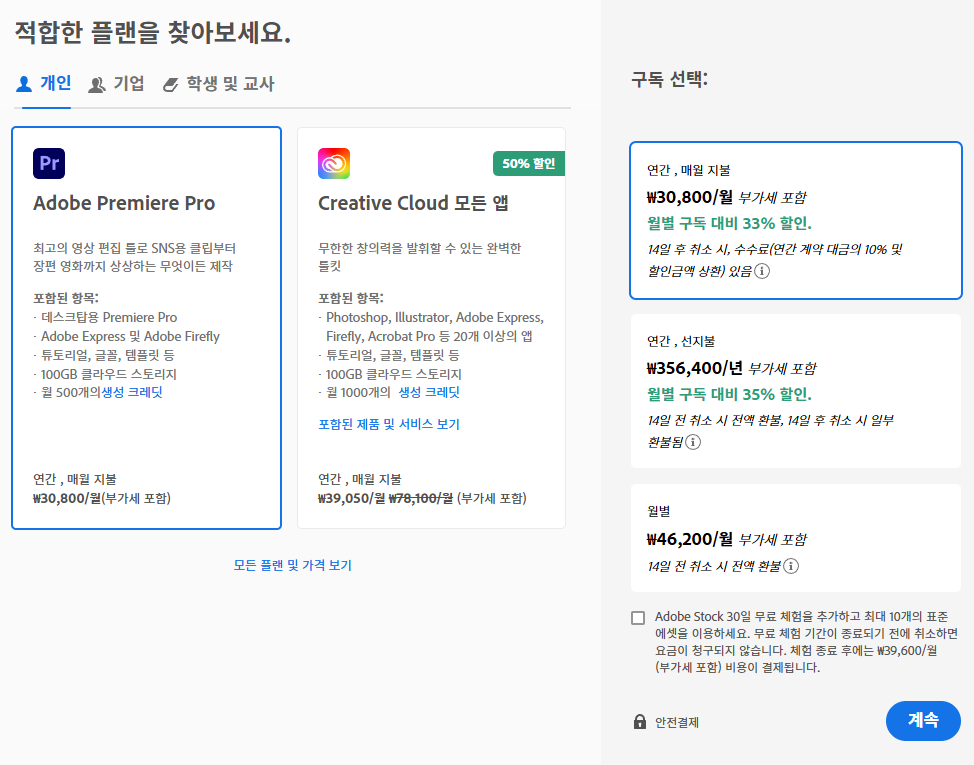Click the 적합한 플랜을 찾아보세요 heading
Screen dimensions: 974x765
(x=153, y=32)
